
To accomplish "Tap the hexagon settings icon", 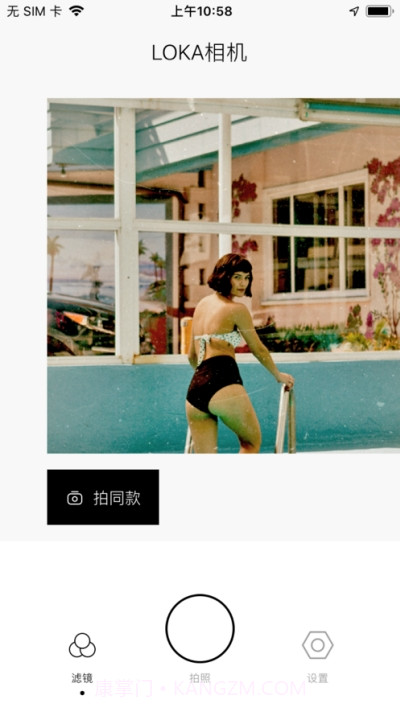I will (318, 645).
